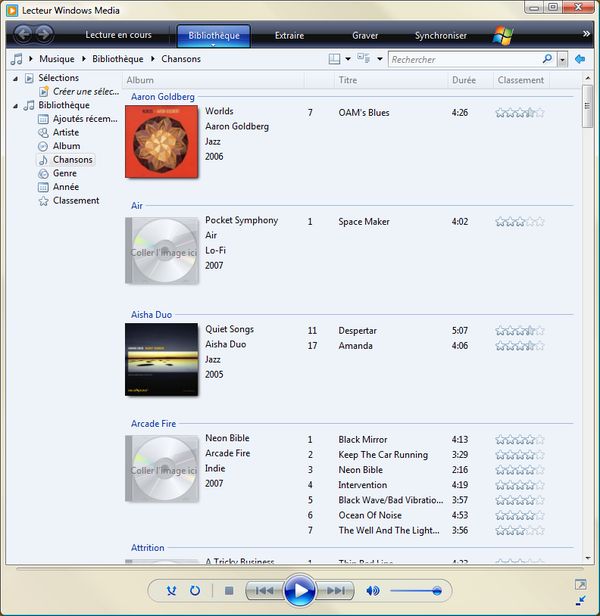
Task: Click the Back navigation arrow
Action: pos(22,35)
